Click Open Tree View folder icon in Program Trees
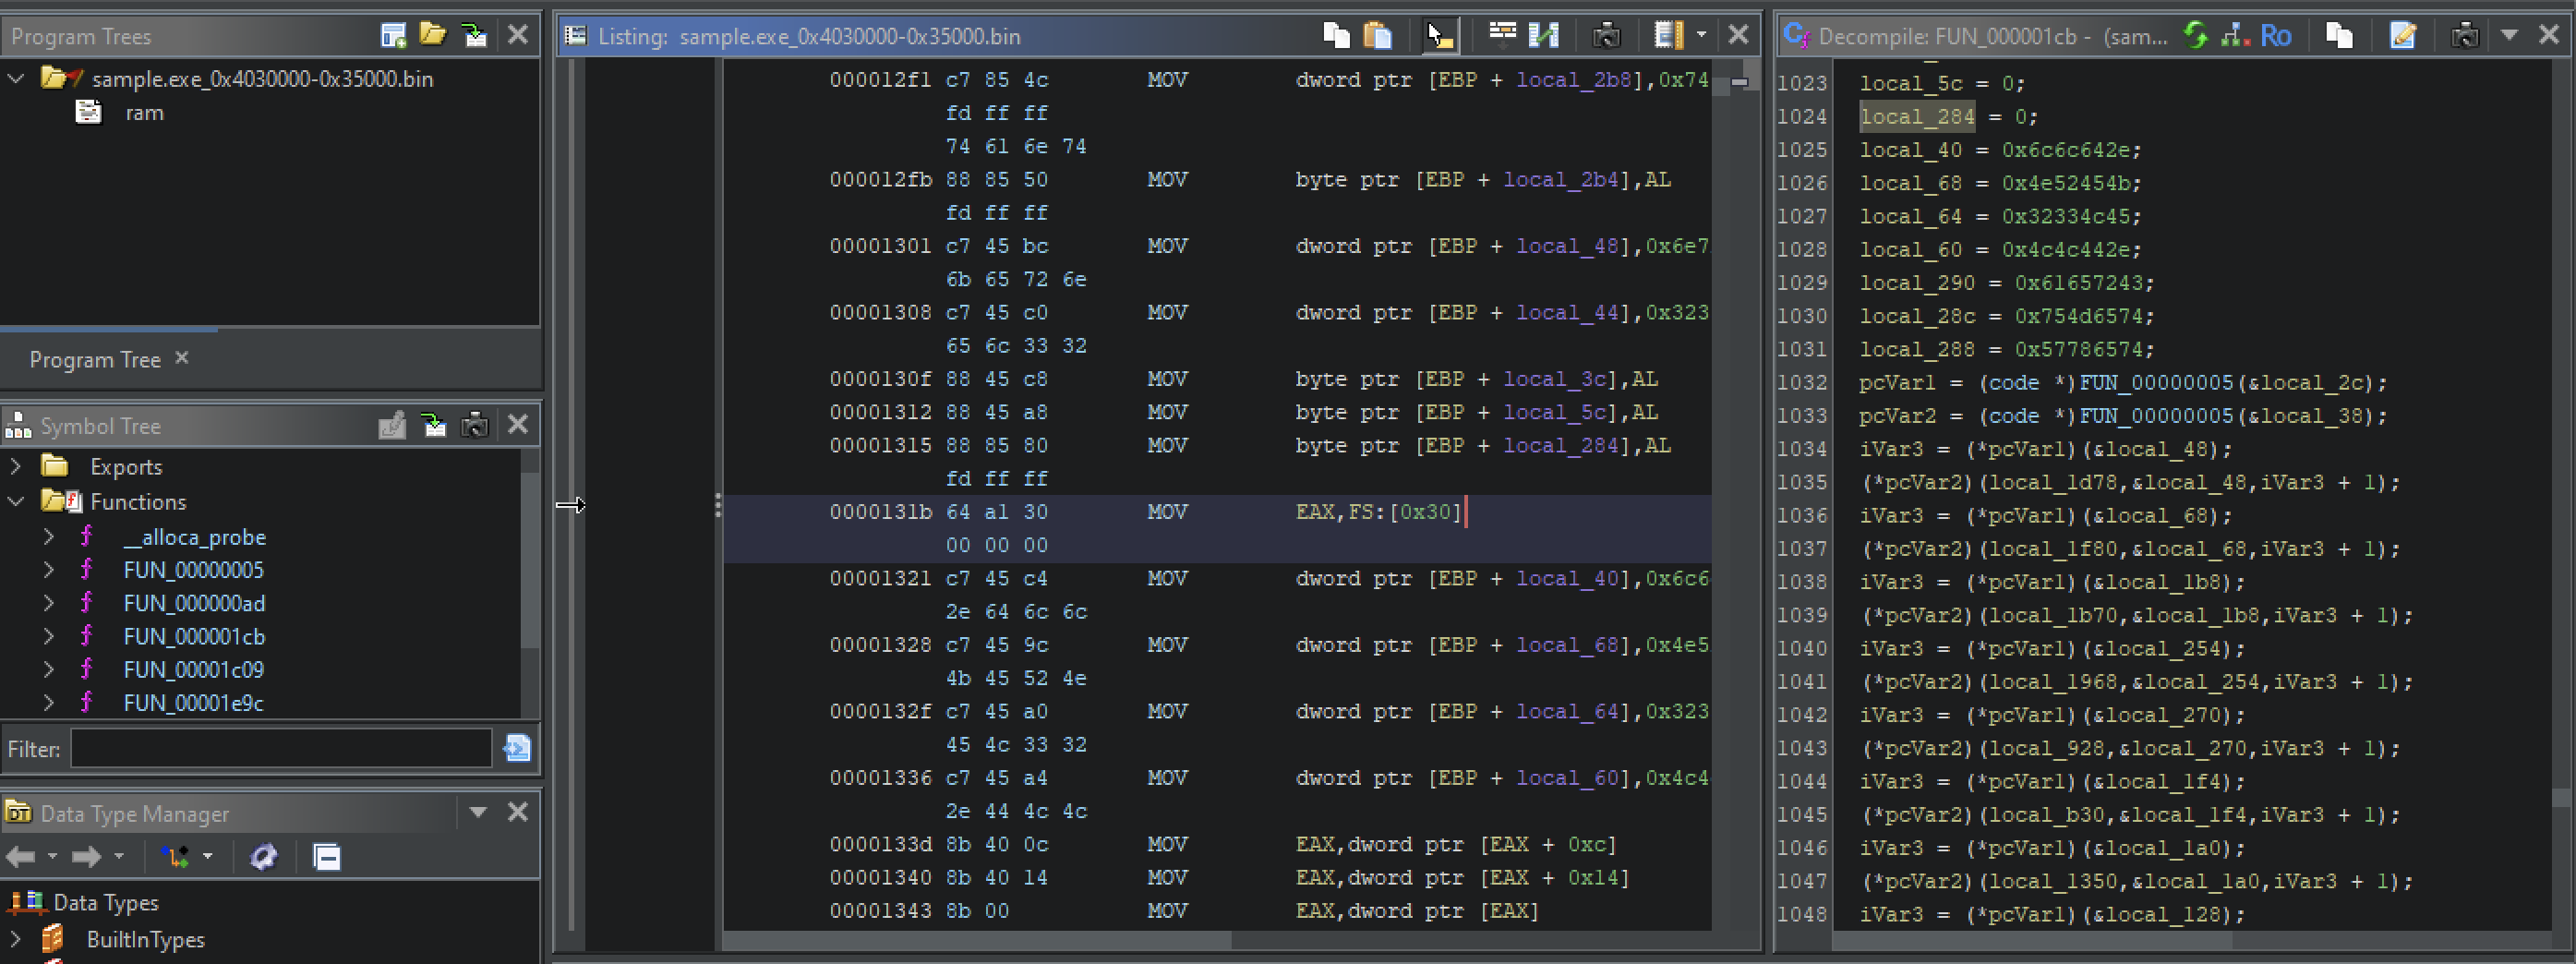The width and height of the screenshot is (2576, 964). [x=433, y=35]
